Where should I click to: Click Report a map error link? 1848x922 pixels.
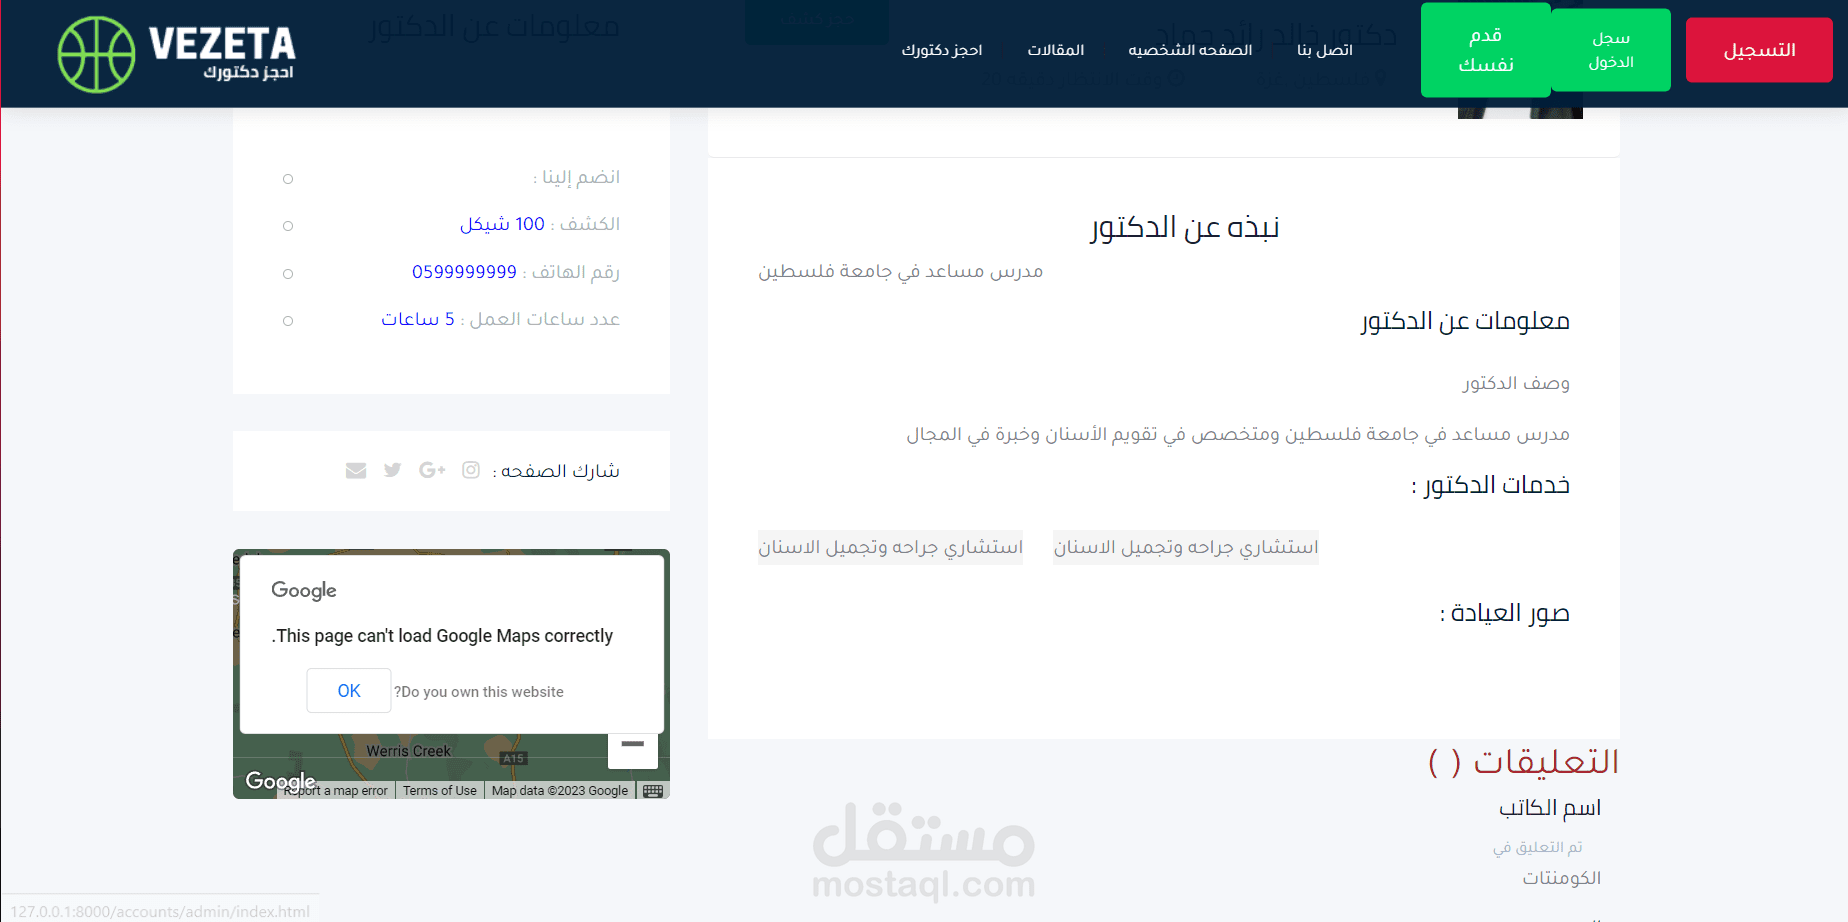pyautogui.click(x=336, y=791)
